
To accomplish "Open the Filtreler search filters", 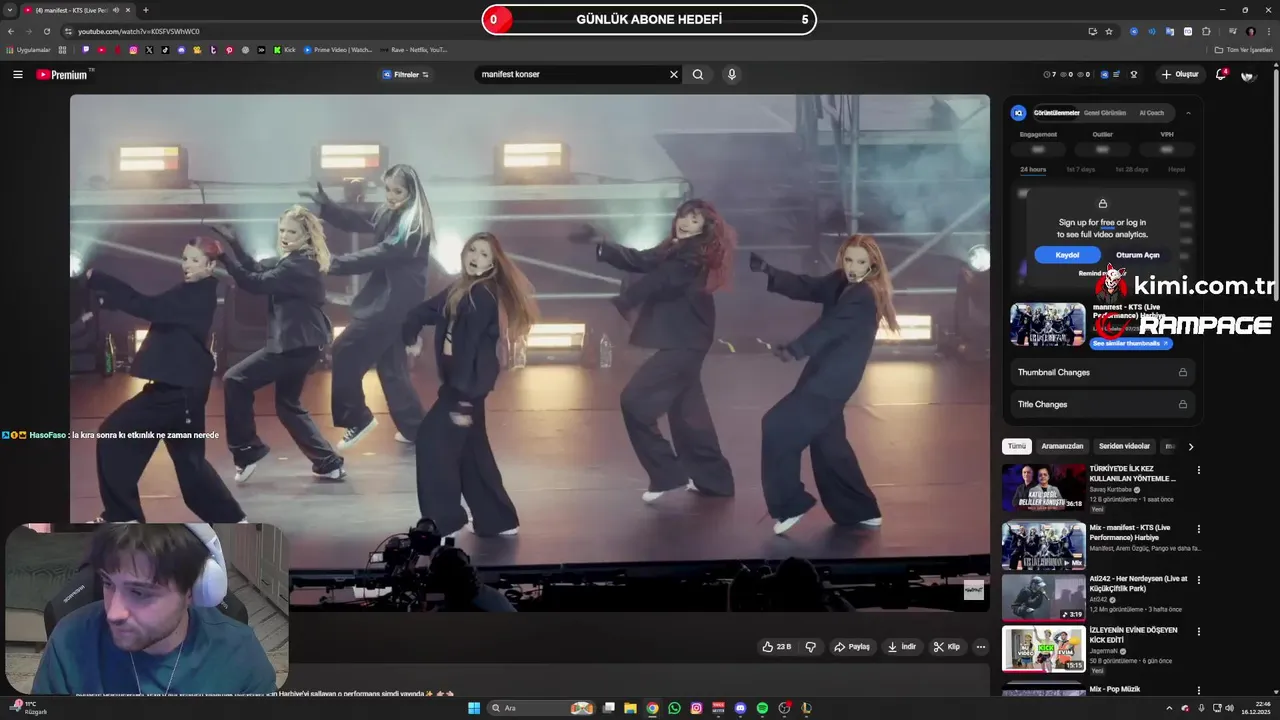I will (406, 74).
